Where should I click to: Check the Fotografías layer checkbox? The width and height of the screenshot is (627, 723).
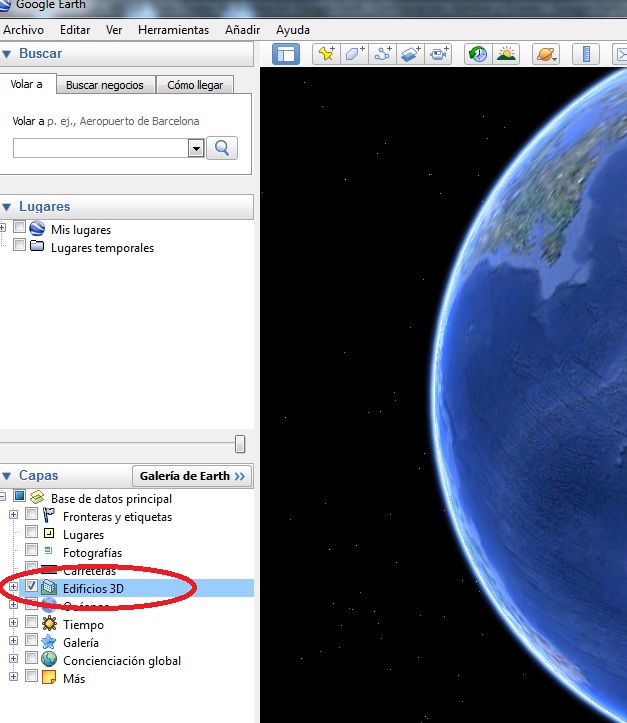tap(32, 551)
